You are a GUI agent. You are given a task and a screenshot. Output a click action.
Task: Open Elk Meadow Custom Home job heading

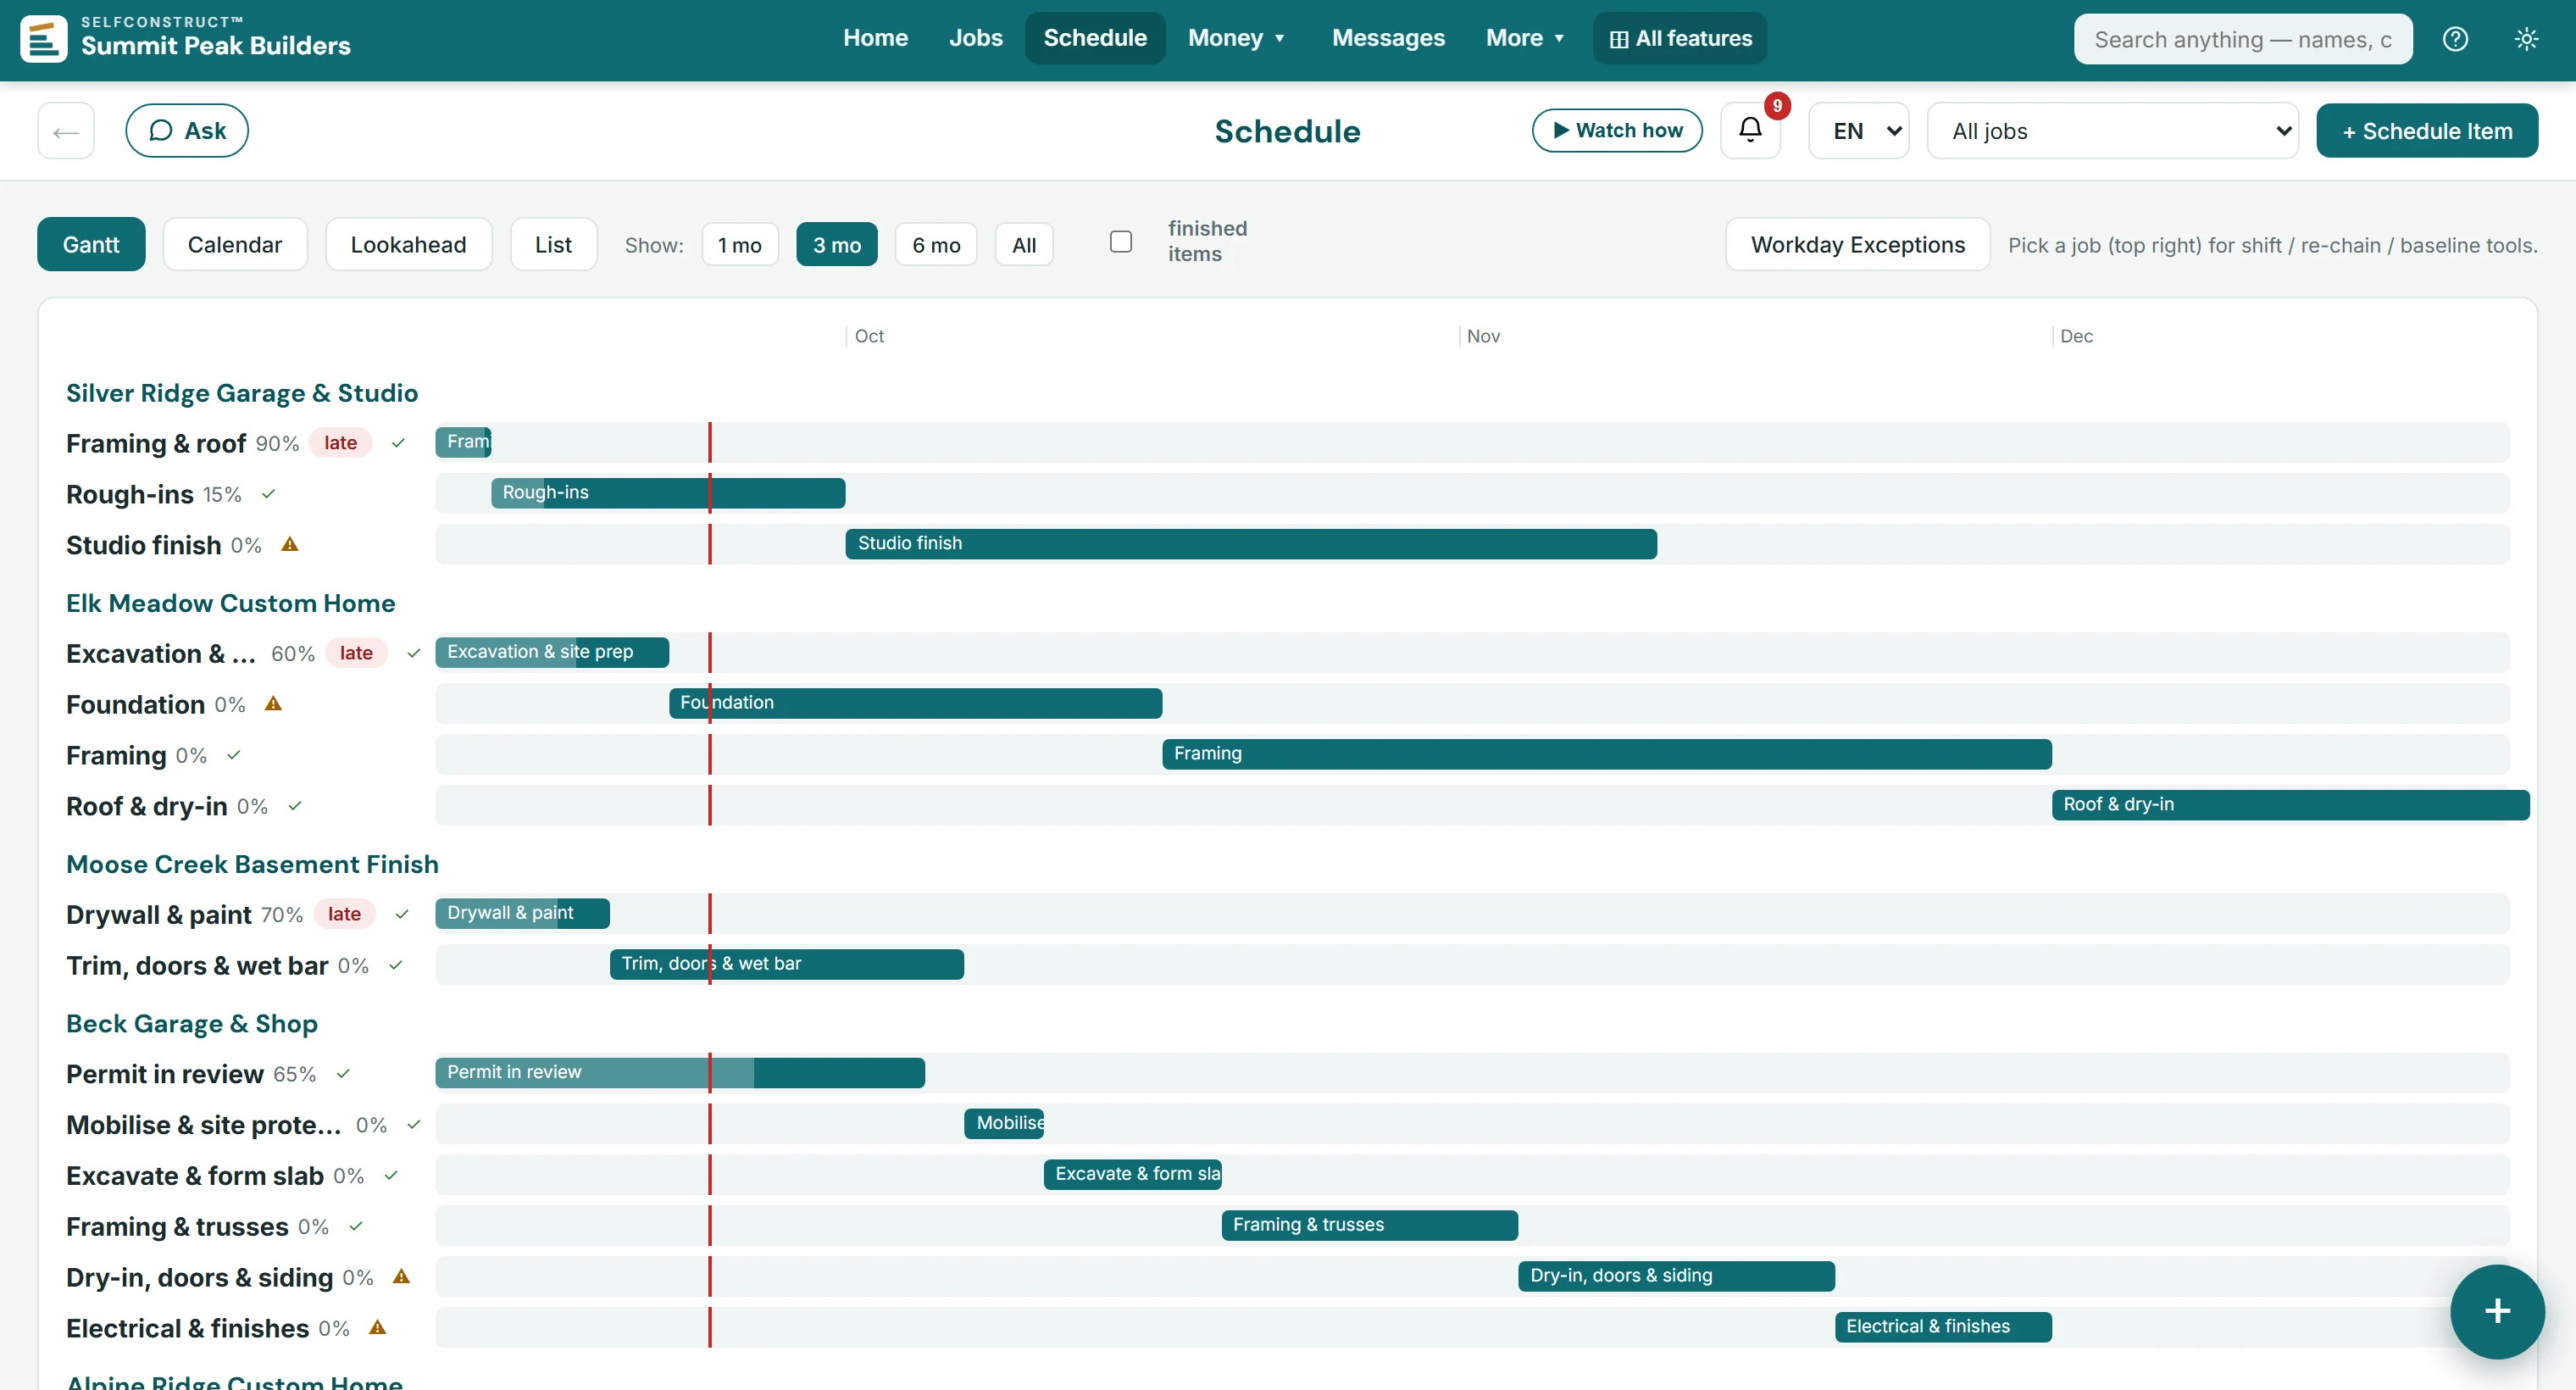[231, 603]
